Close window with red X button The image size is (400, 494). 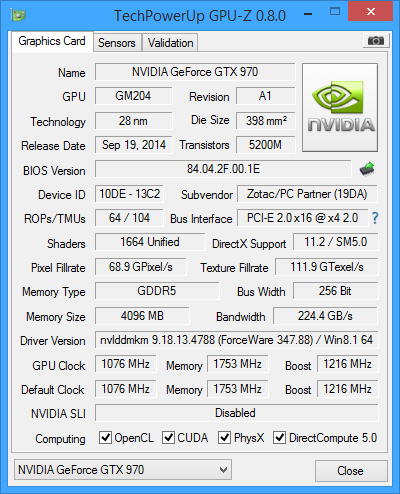coord(370,12)
